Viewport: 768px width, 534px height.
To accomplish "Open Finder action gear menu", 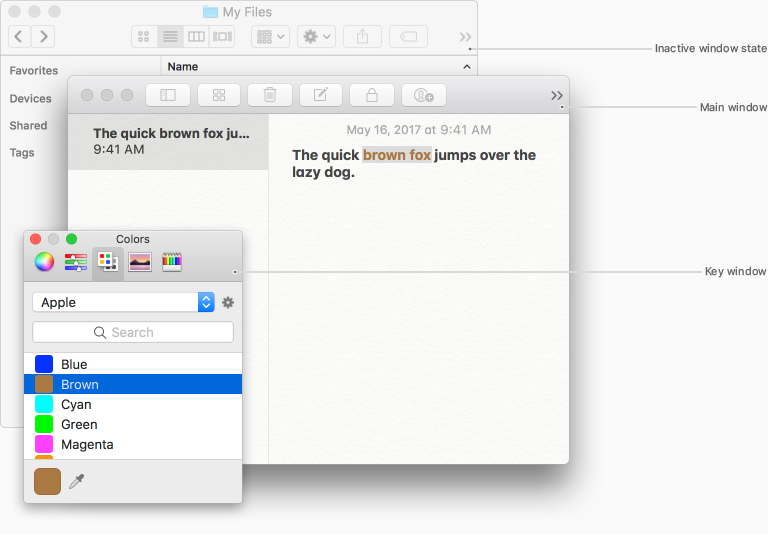I will coord(316,37).
